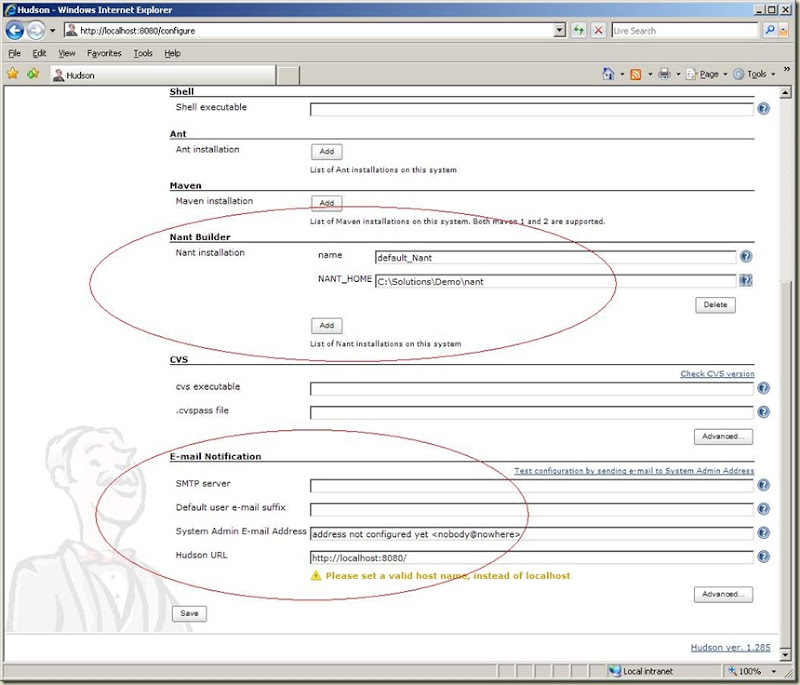Open help for System Admin E-mail Address

[x=763, y=532]
